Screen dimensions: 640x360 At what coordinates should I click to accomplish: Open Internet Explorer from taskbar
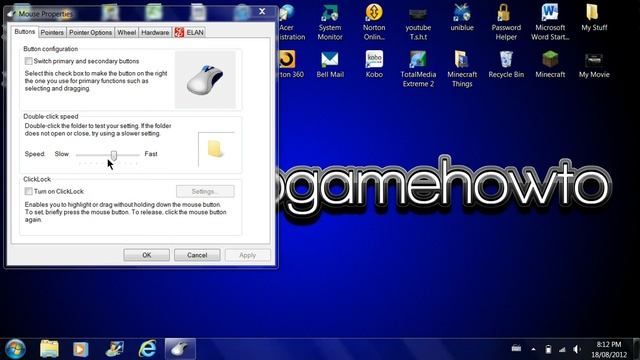point(147,349)
